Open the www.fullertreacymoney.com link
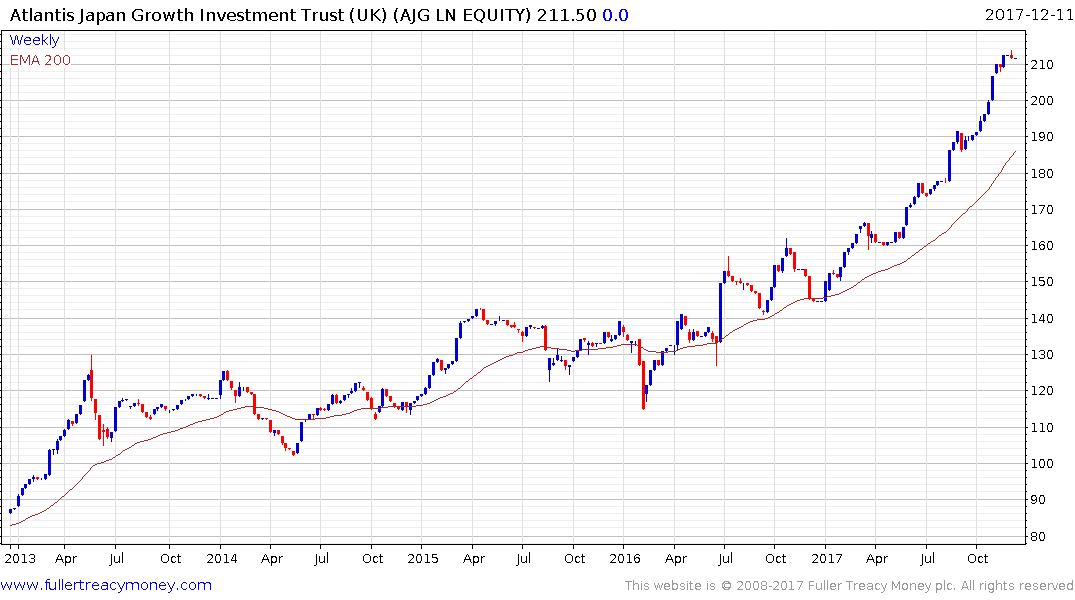The height and width of the screenshot is (600, 1075). tap(106, 585)
